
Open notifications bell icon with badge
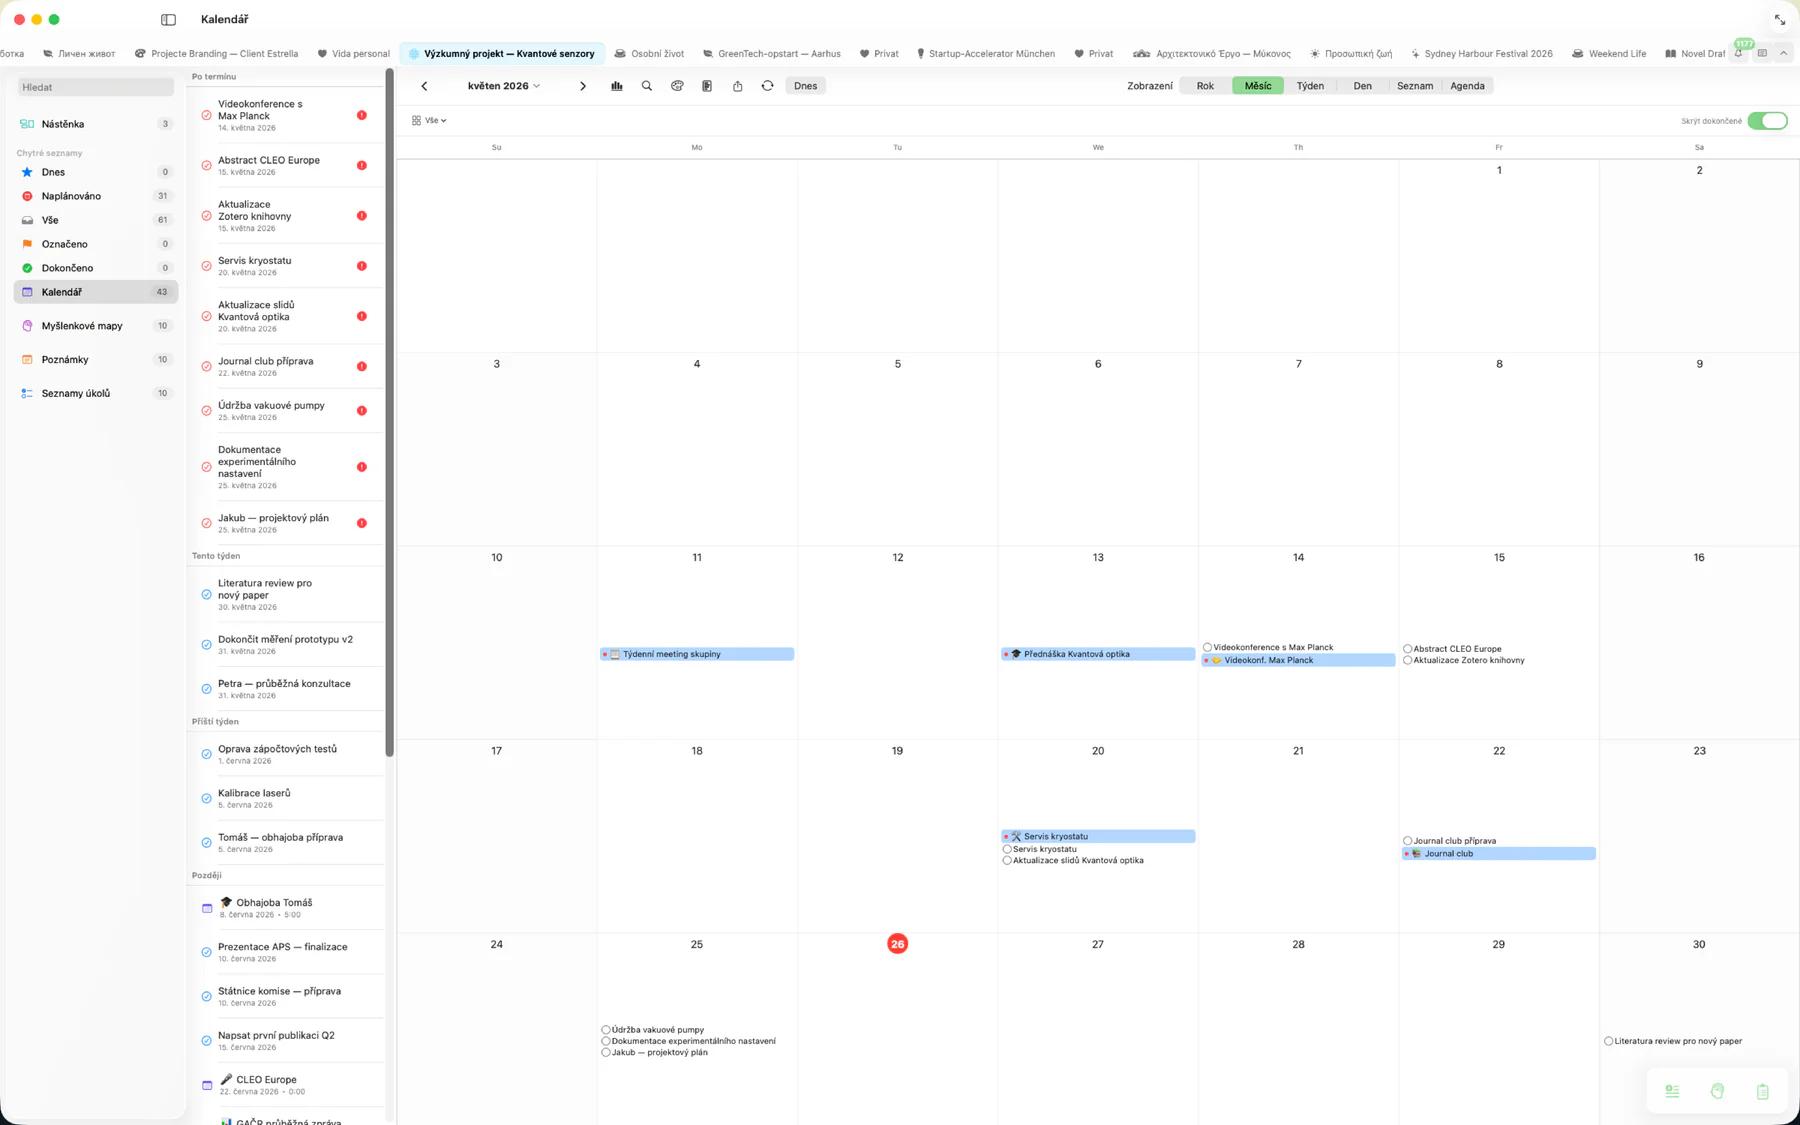click(x=1739, y=53)
